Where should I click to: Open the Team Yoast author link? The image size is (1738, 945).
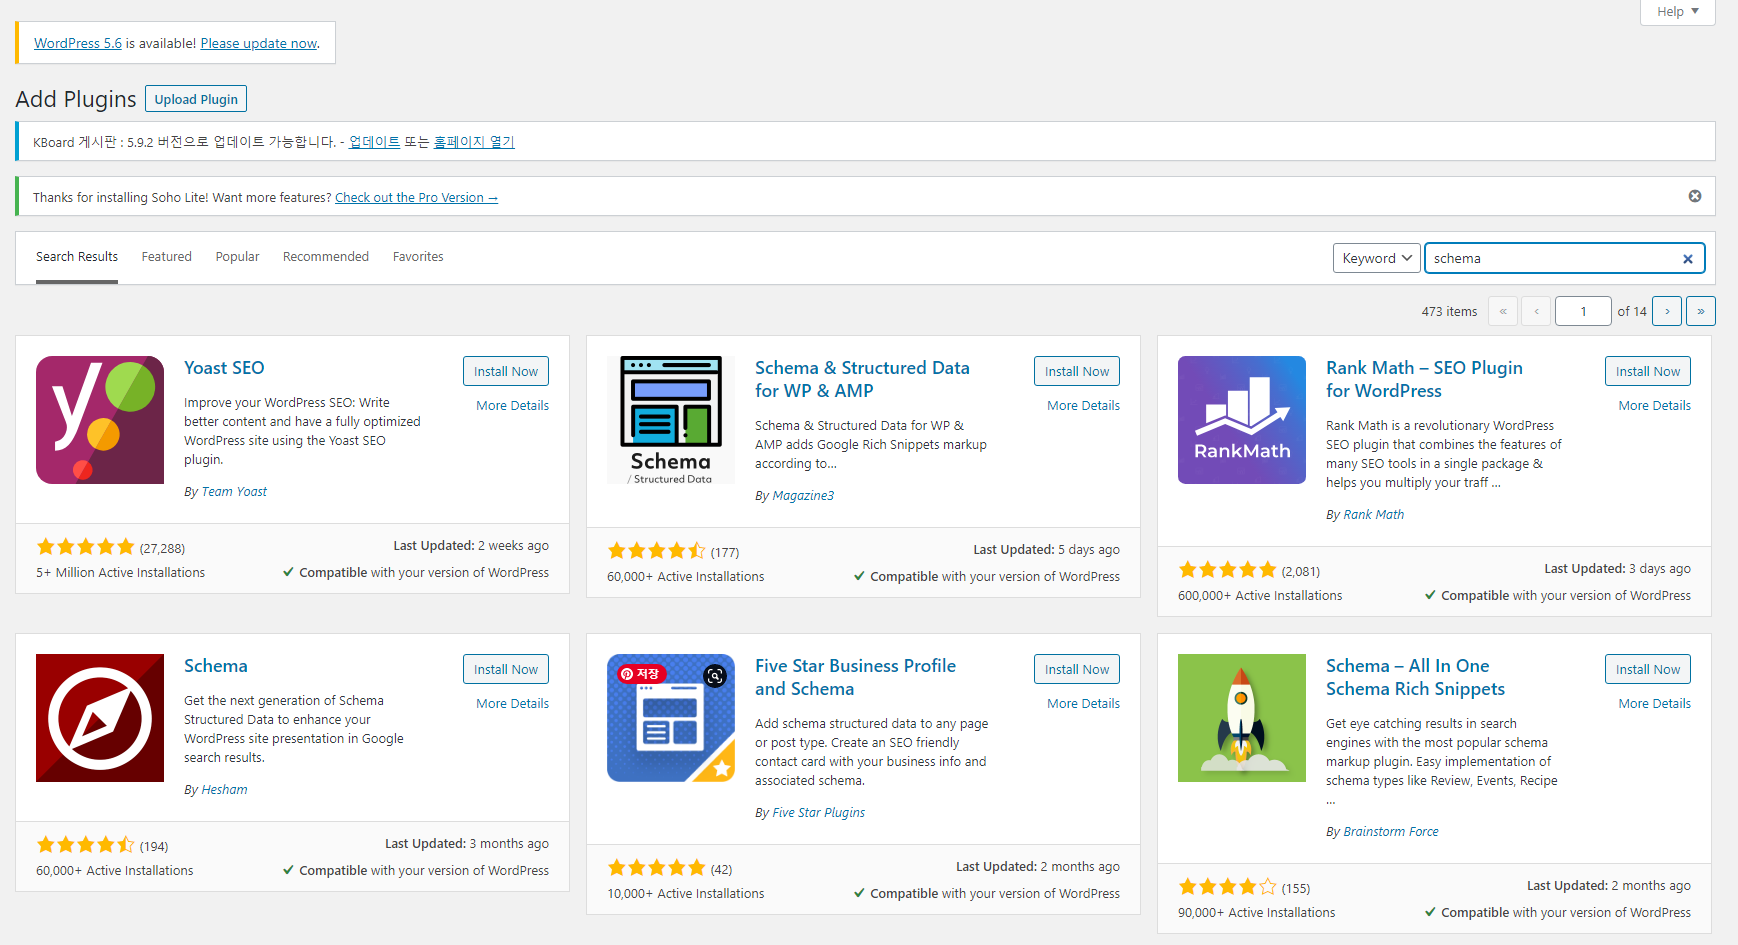[x=234, y=492]
